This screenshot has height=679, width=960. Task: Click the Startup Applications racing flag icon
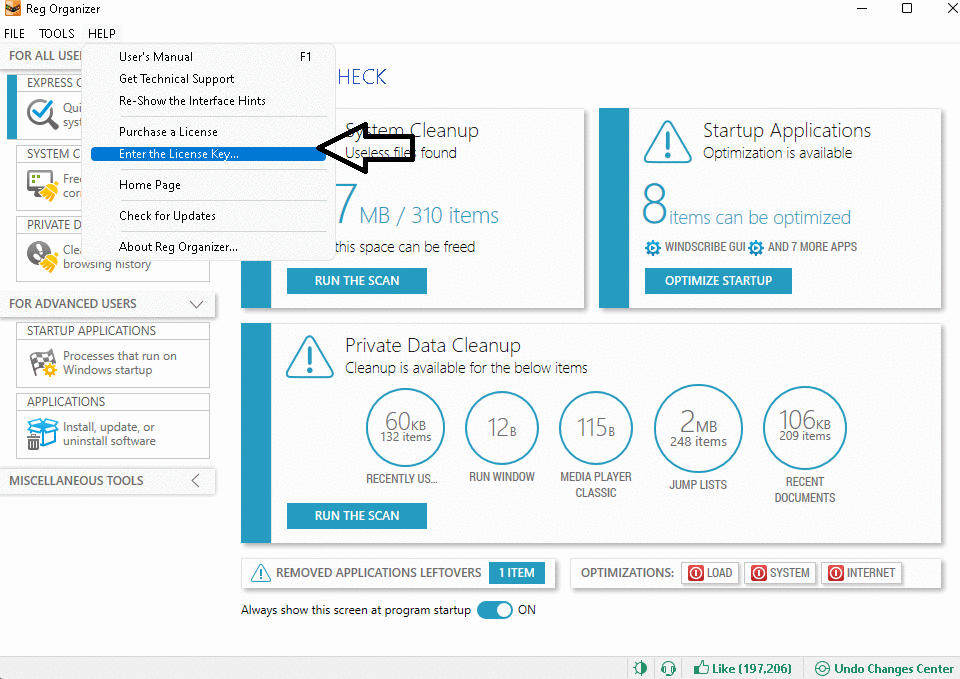42,363
